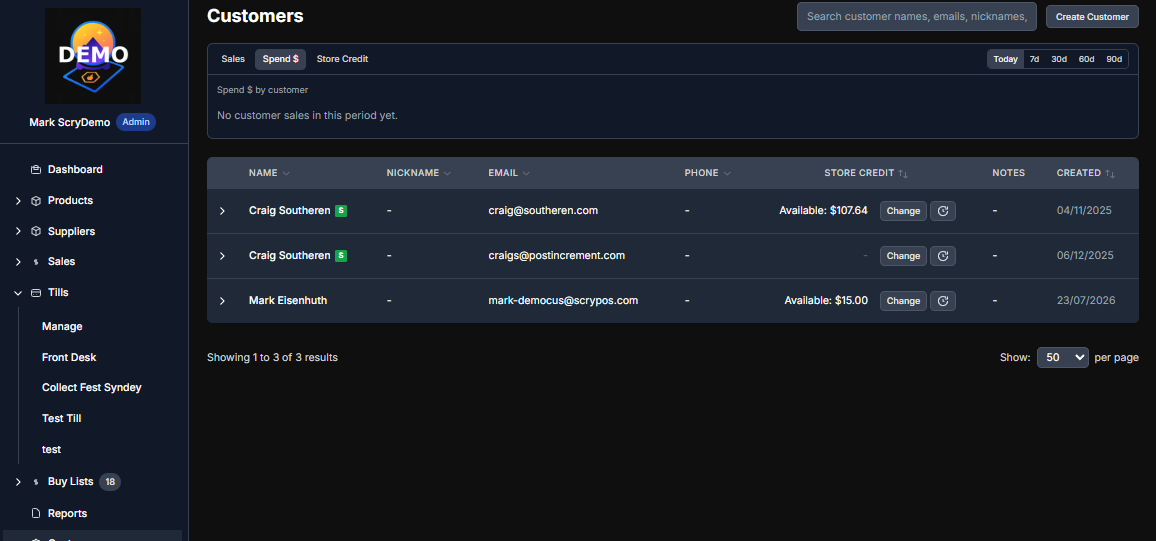Expand the Sales sidebar section
This screenshot has height=541, width=1156.
(18, 262)
